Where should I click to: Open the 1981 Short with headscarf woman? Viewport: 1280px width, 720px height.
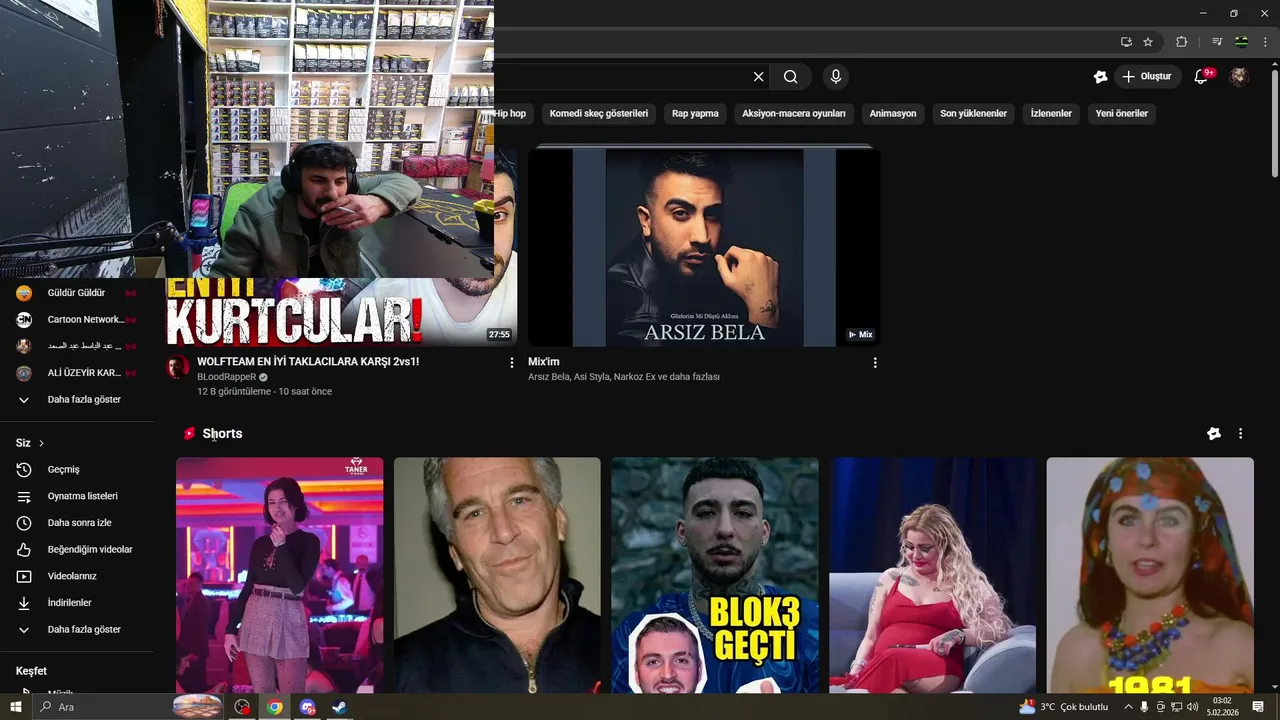tap(1150, 575)
